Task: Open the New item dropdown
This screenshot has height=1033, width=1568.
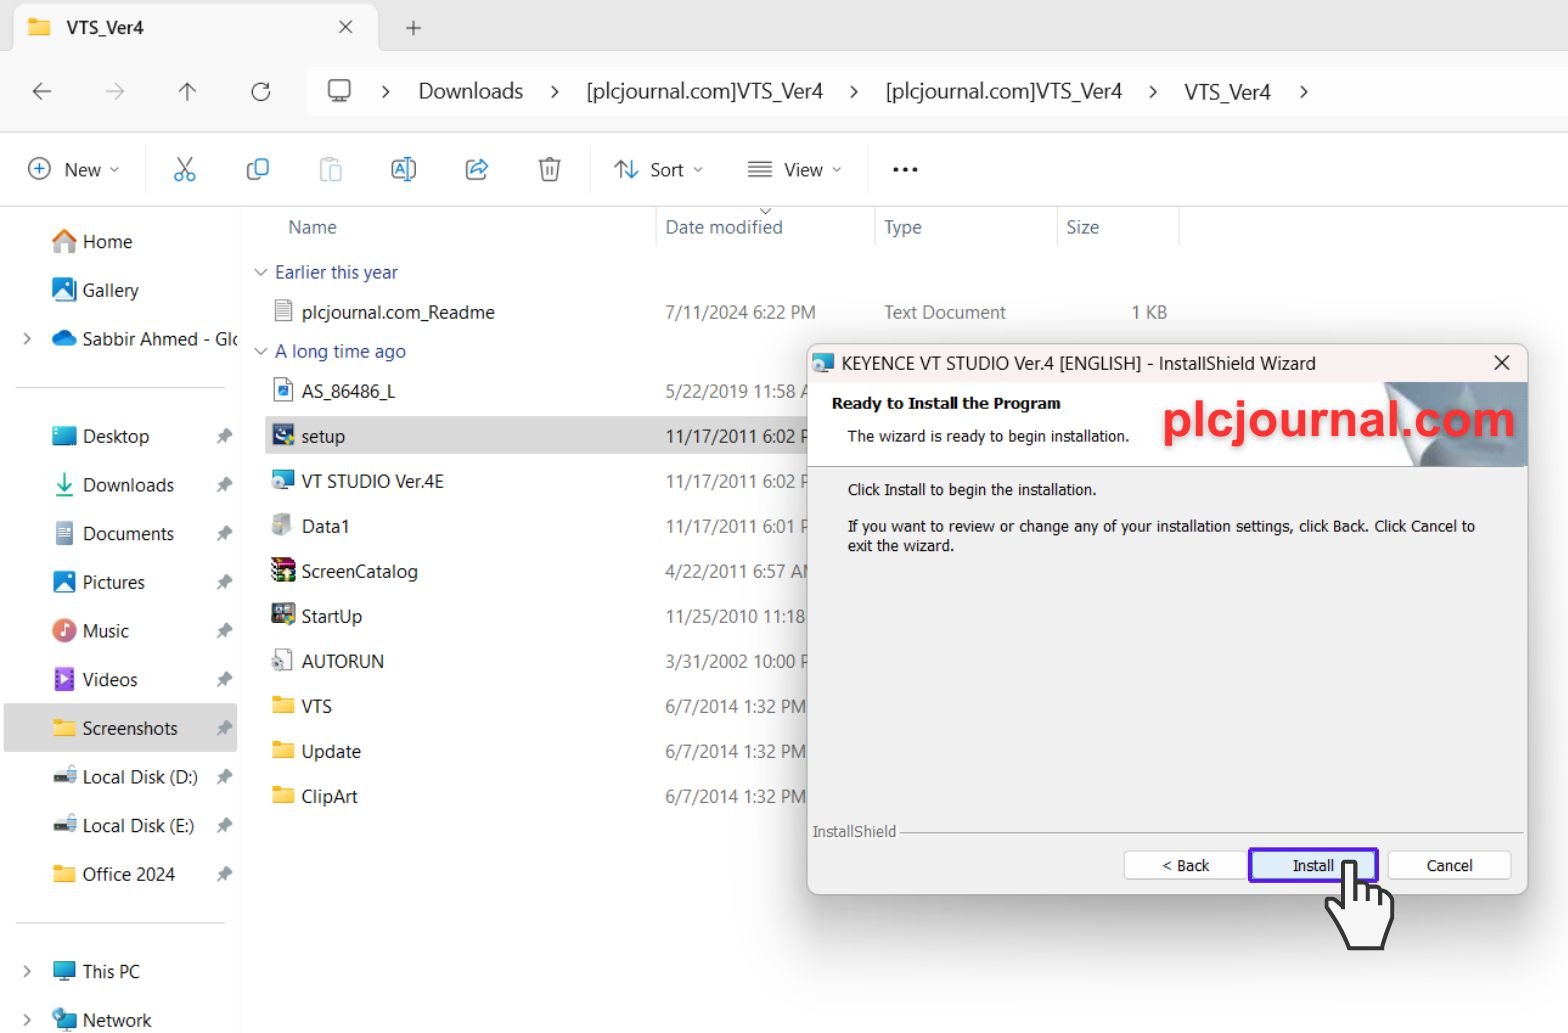Action: click(74, 170)
